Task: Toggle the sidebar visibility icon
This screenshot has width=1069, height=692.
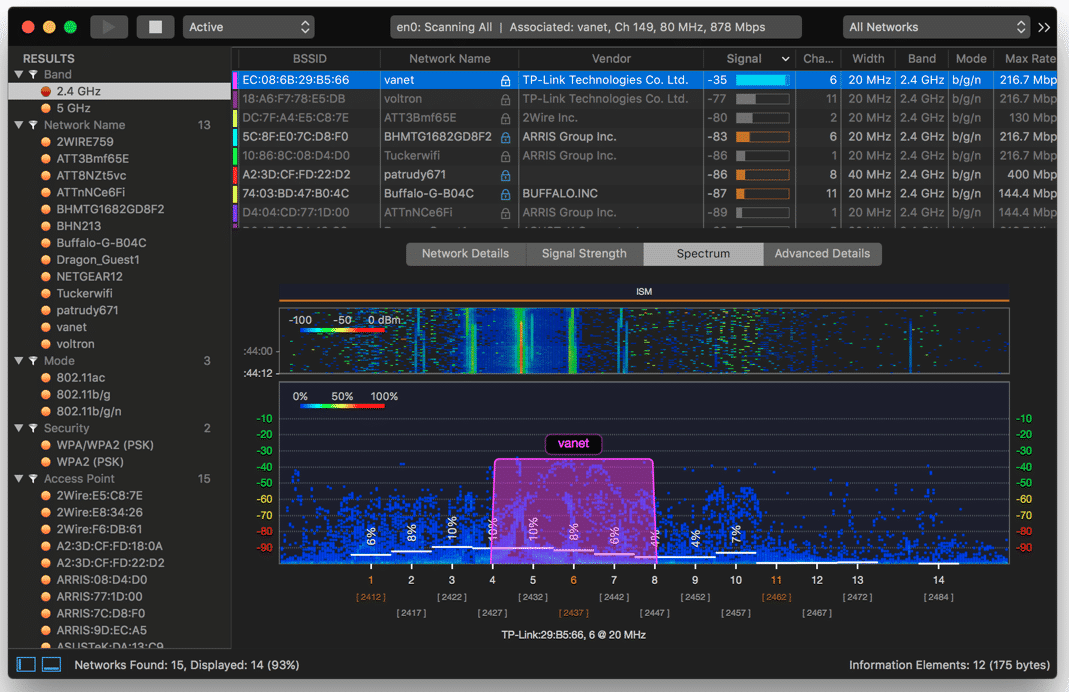Action: click(26, 665)
